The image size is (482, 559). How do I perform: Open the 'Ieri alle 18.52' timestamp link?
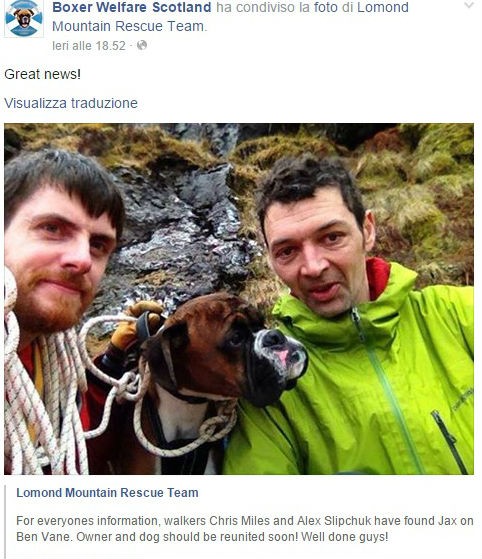pos(89,46)
